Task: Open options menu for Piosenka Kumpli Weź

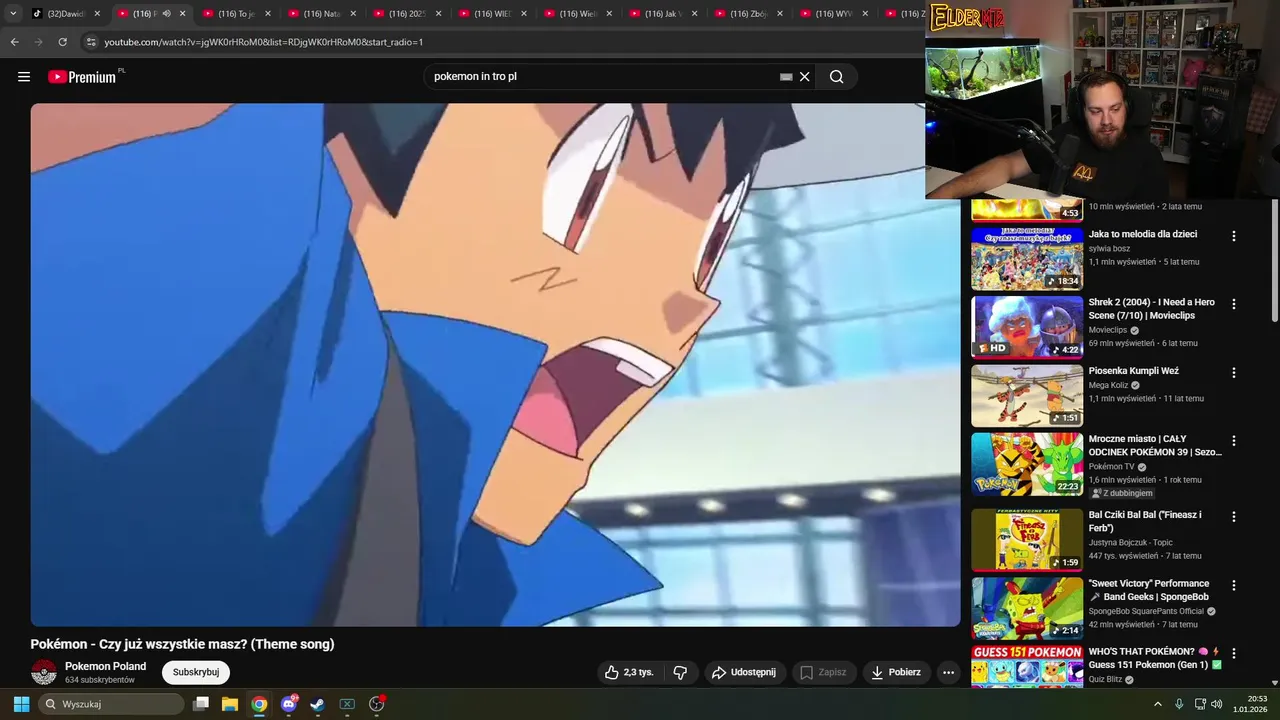Action: coord(1234,373)
